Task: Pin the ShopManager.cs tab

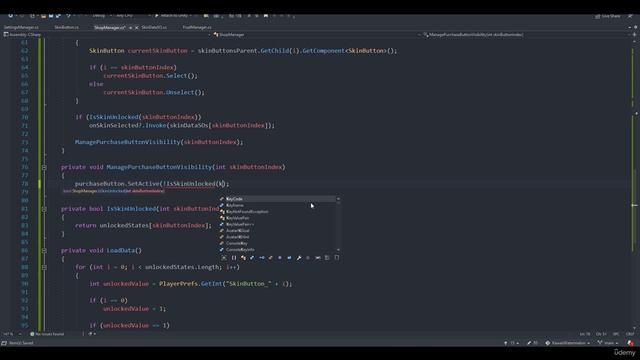Action: [x=130, y=27]
